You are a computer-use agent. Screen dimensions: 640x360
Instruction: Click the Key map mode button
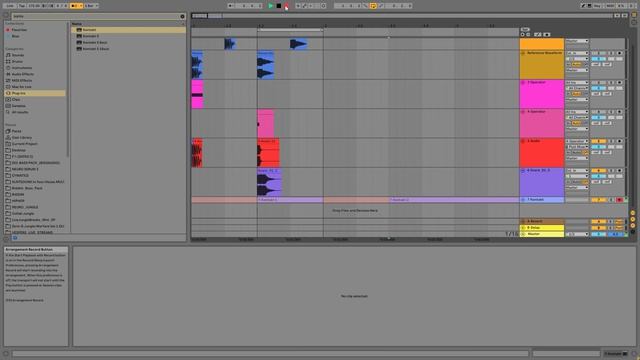598,6
